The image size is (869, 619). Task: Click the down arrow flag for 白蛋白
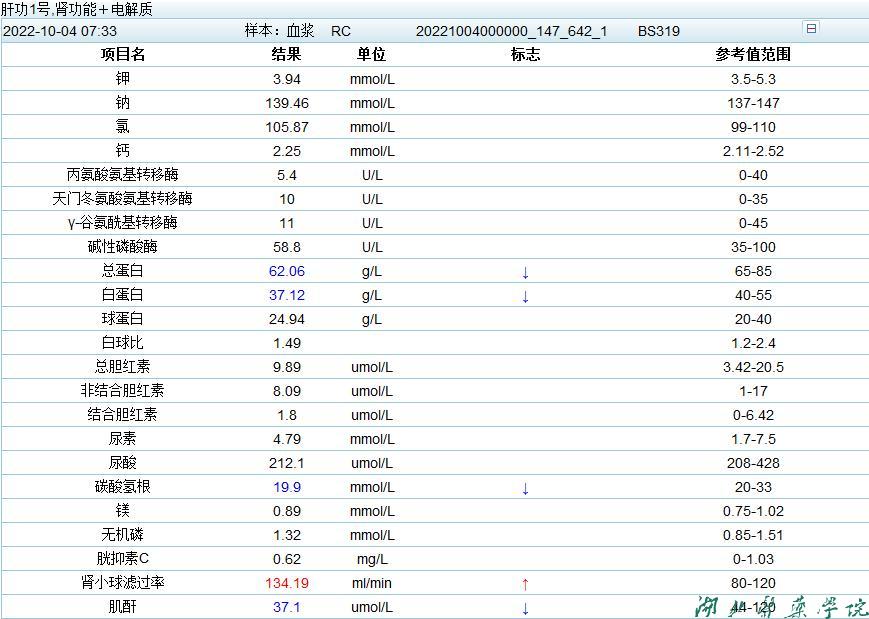pyautogui.click(x=525, y=296)
